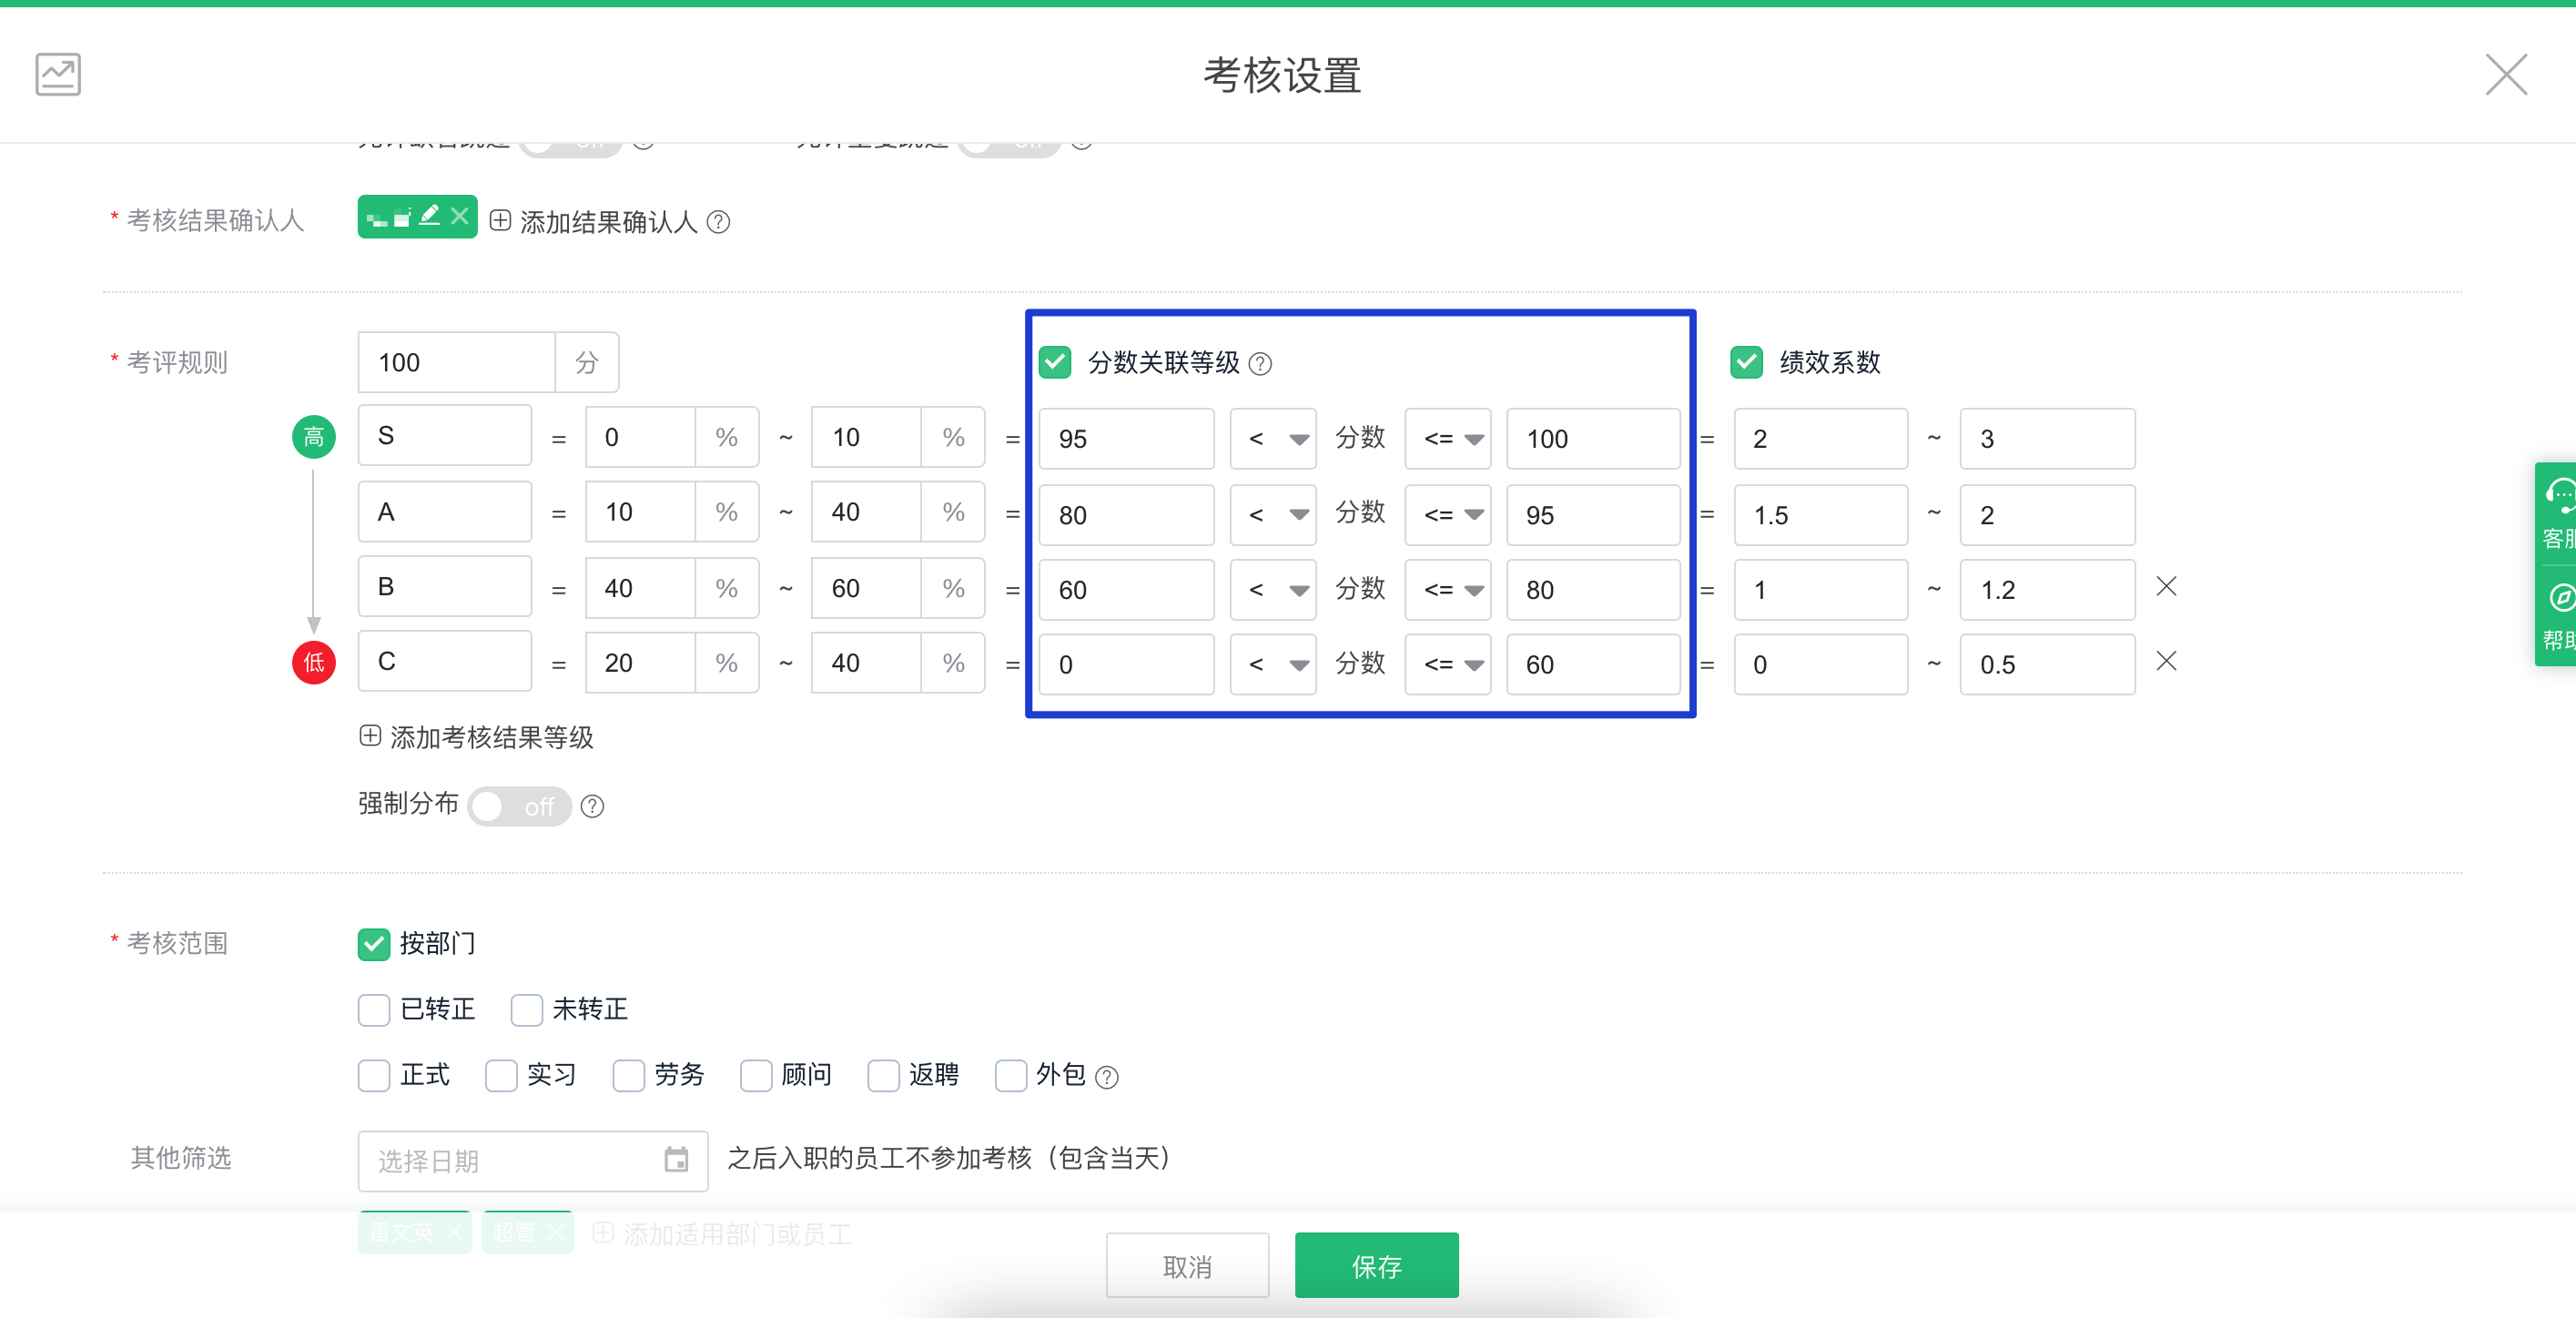
Task: Toggle the 强制分布 switch
Action: pos(519,806)
